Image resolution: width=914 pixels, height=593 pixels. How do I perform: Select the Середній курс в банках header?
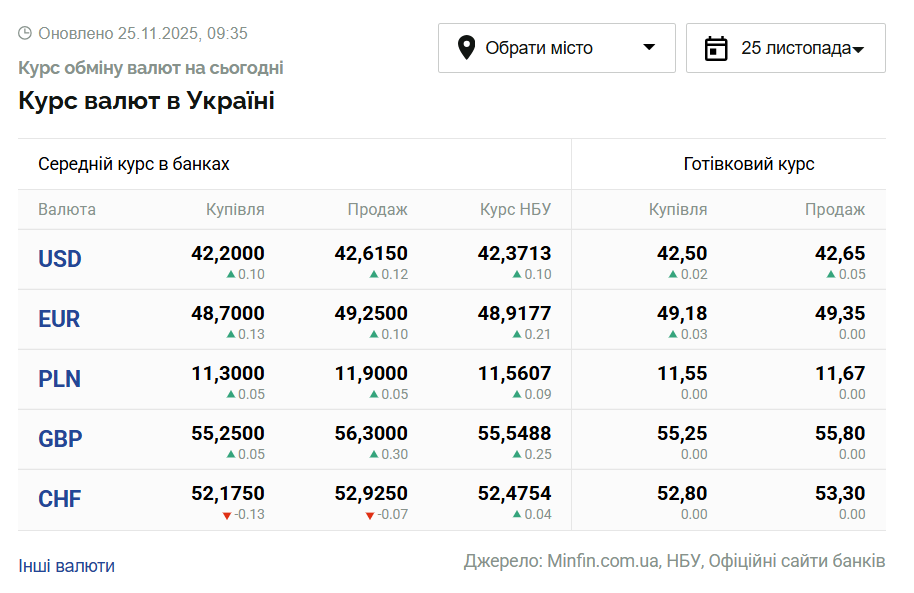click(134, 164)
